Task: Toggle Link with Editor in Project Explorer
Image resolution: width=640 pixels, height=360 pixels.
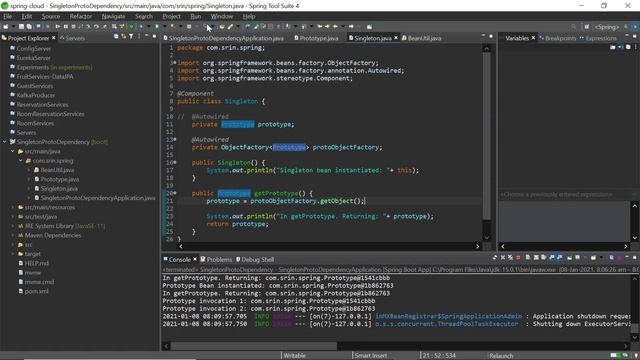Action: (123, 37)
